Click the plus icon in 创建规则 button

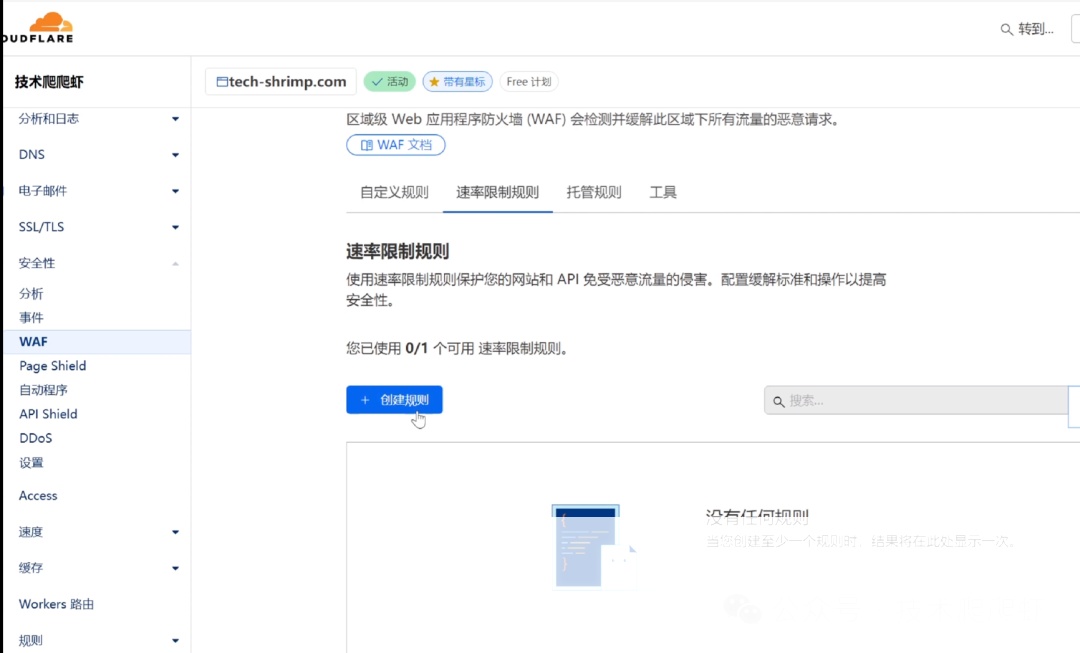365,400
